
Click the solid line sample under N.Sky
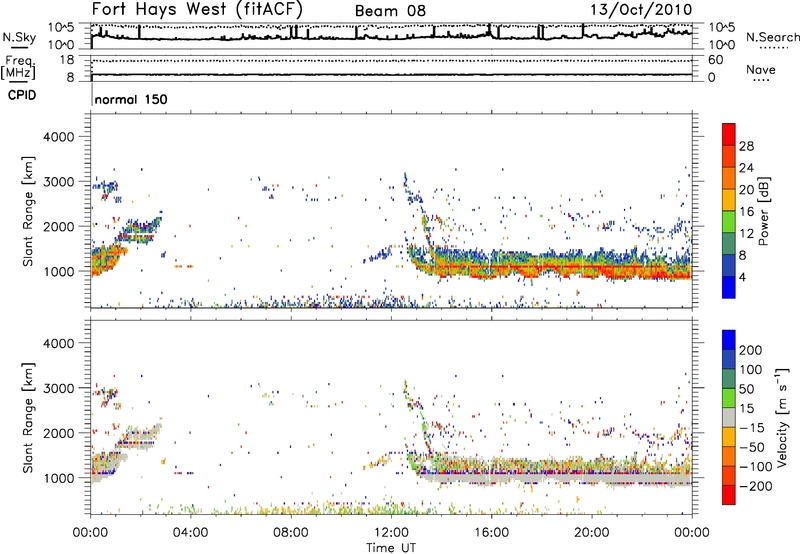click(19, 47)
